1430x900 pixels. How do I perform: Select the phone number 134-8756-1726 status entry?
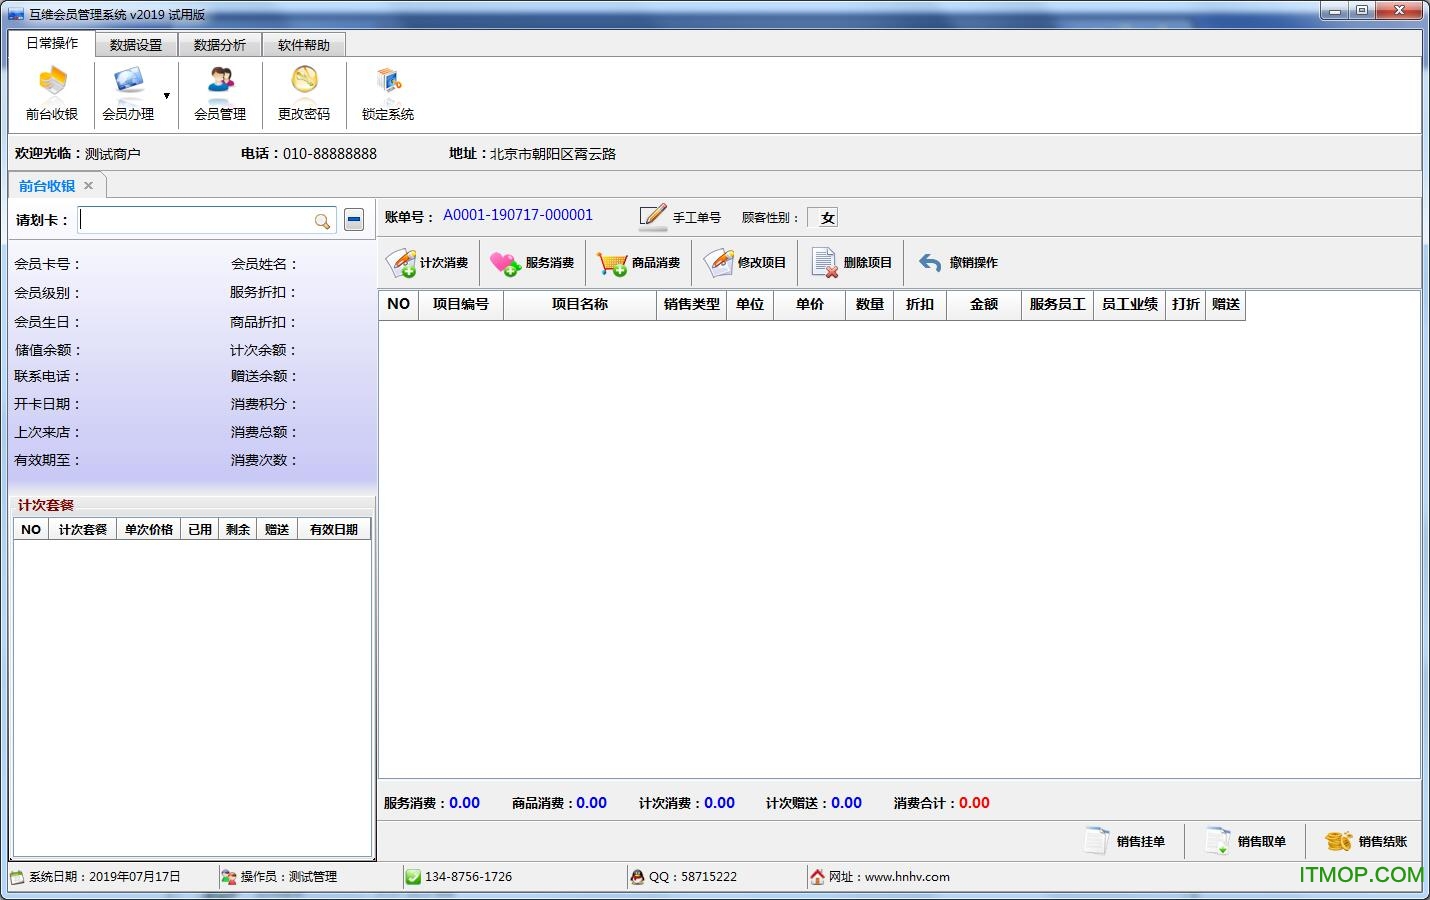tap(459, 877)
